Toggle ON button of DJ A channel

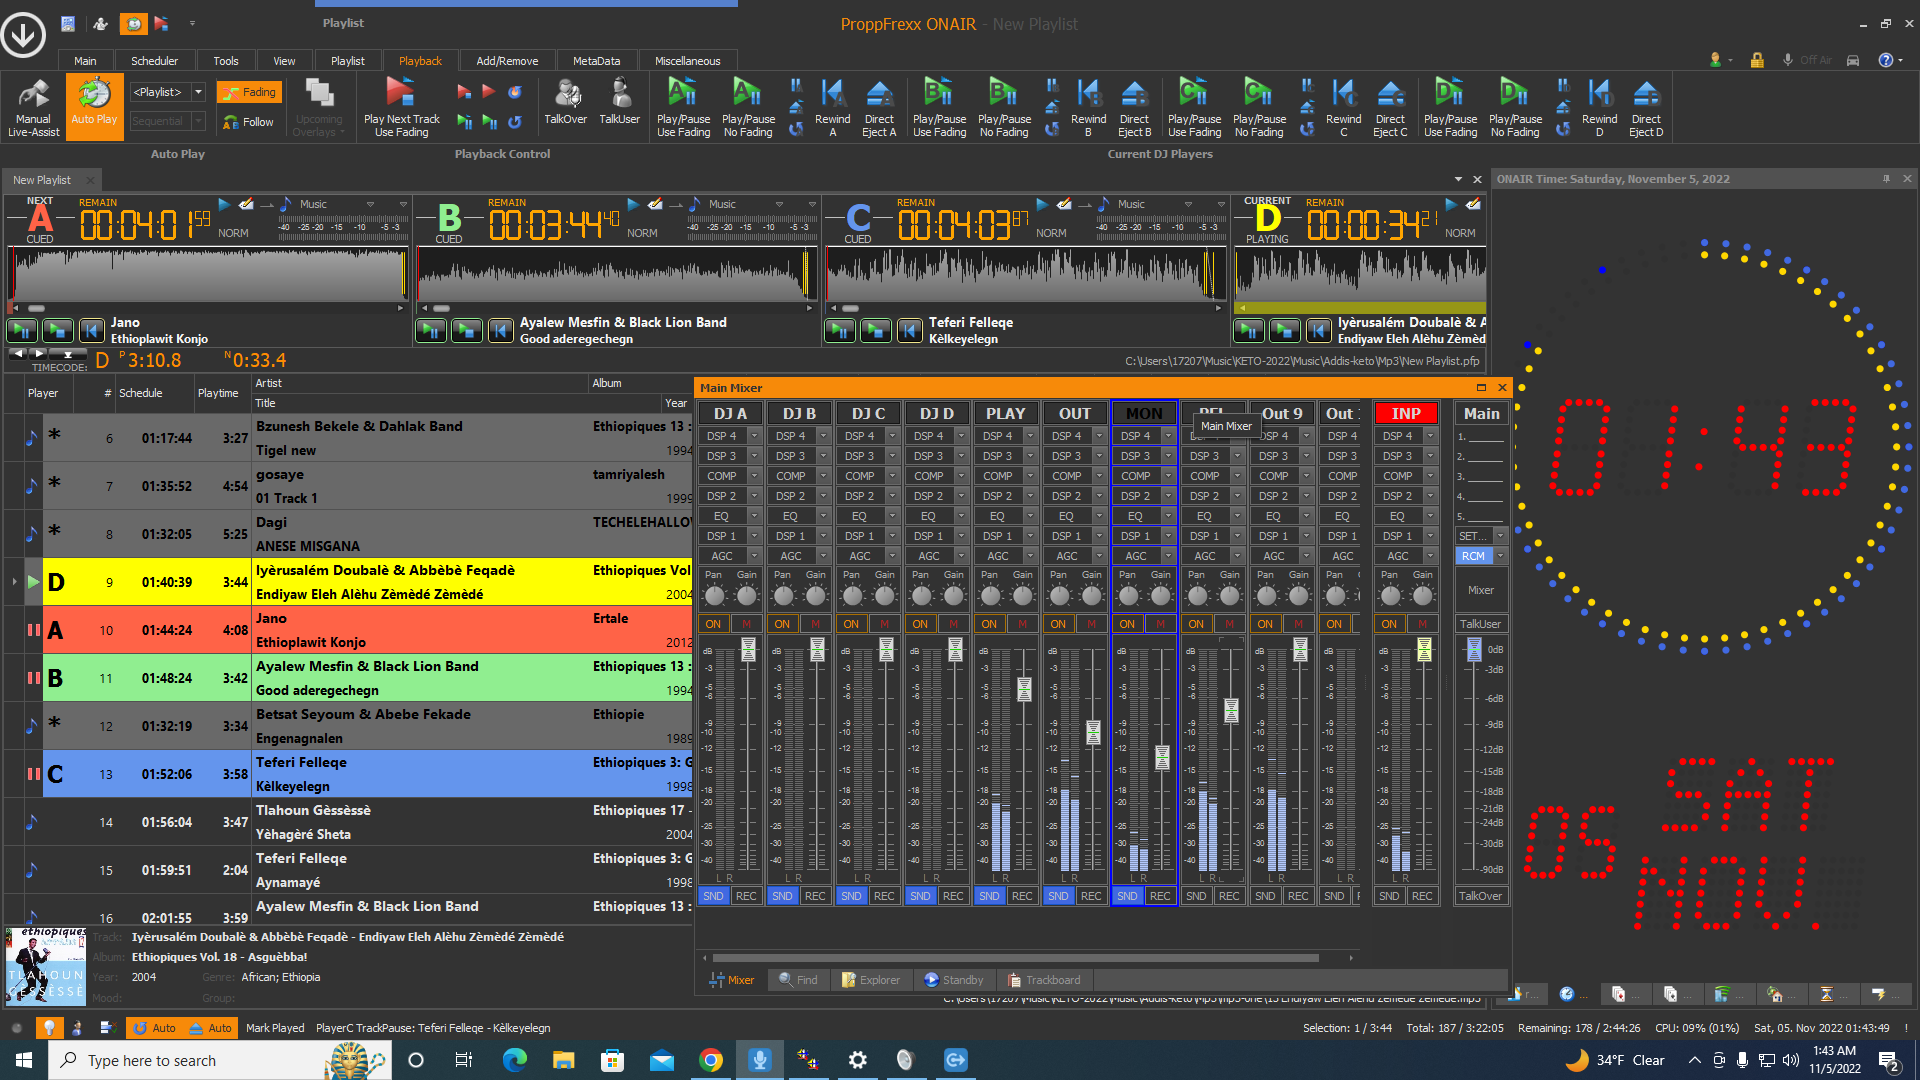713,624
